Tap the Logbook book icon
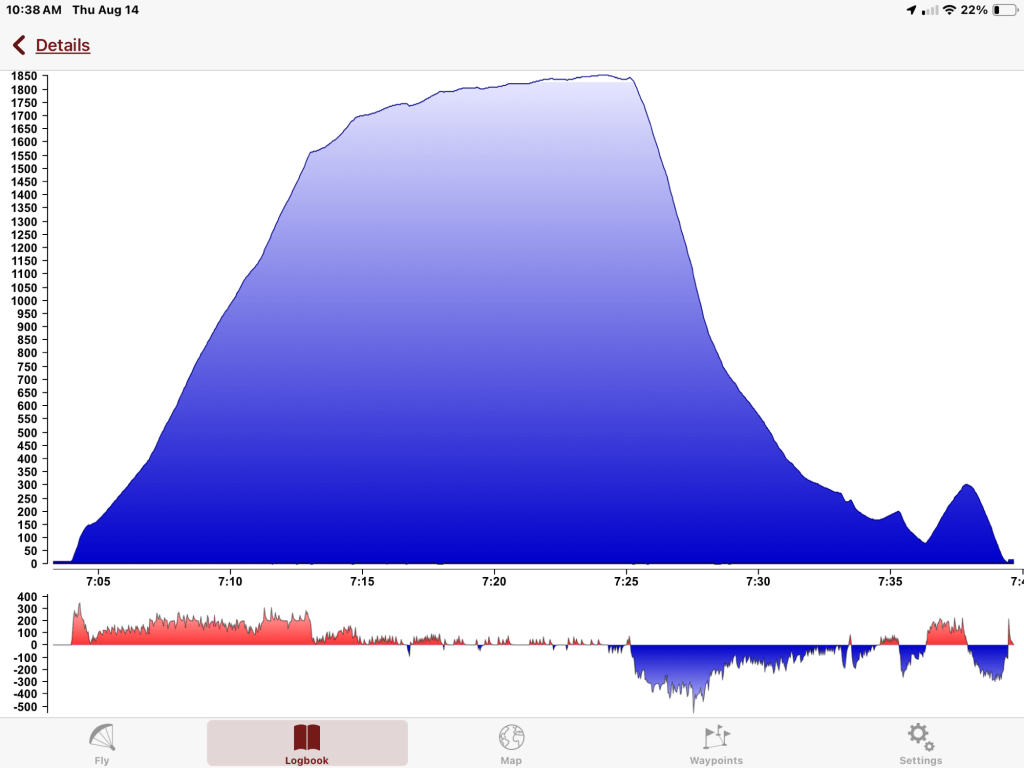Image resolution: width=1024 pixels, height=768 pixels. 307,737
